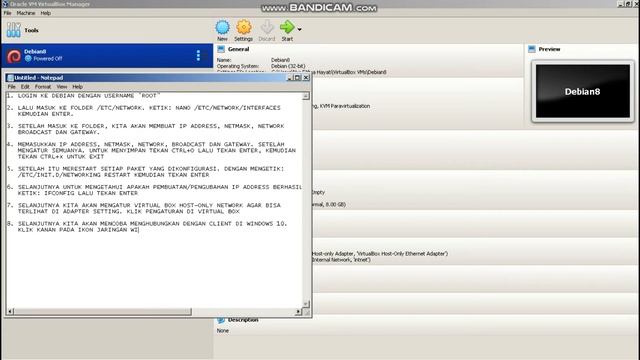The width and height of the screenshot is (640, 360).
Task: Click 'Debian (32-bit)' operating system value
Action: pos(288,66)
